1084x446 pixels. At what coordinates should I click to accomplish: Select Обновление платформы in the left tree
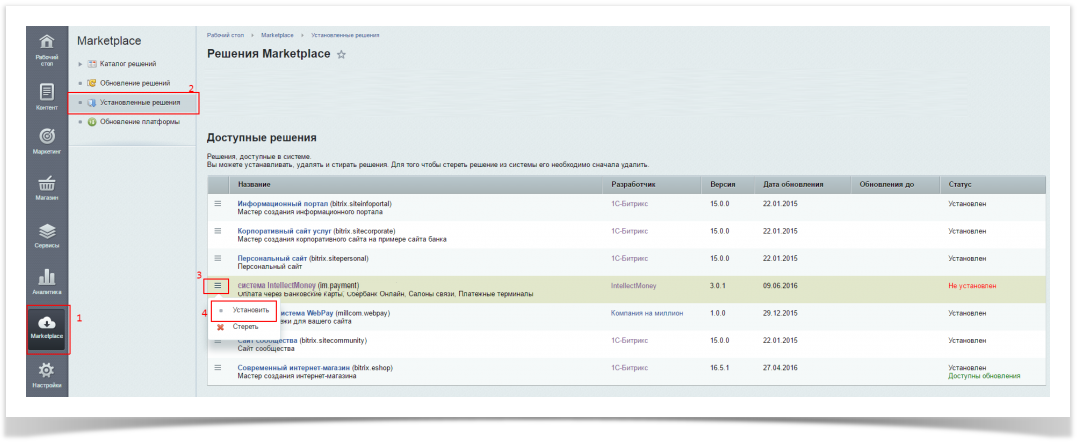[140, 122]
